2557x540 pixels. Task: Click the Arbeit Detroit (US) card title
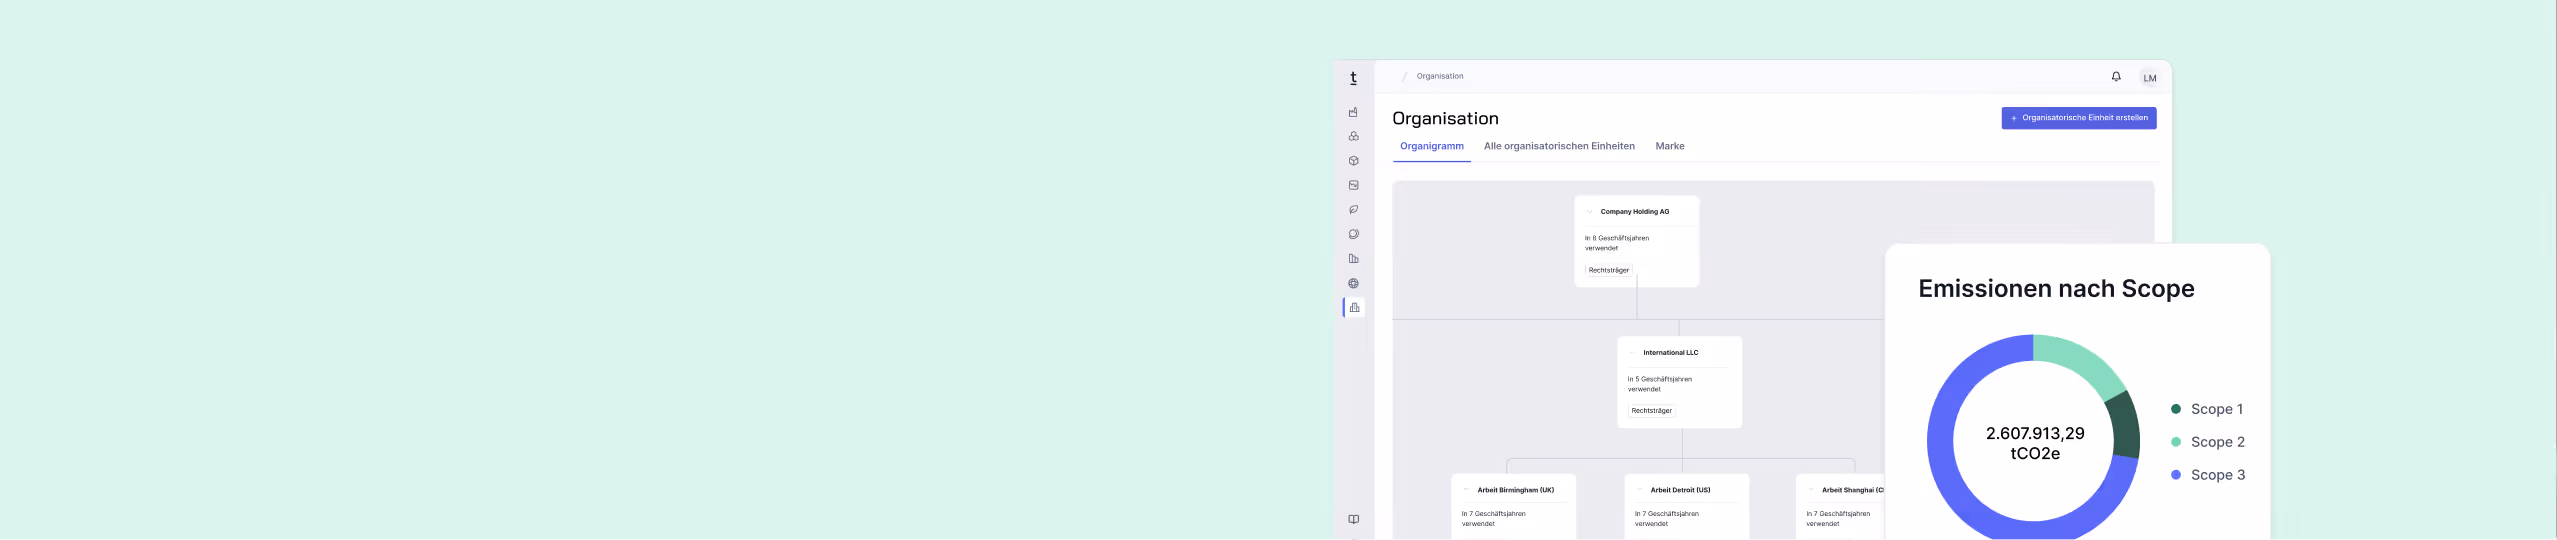click(x=1681, y=490)
